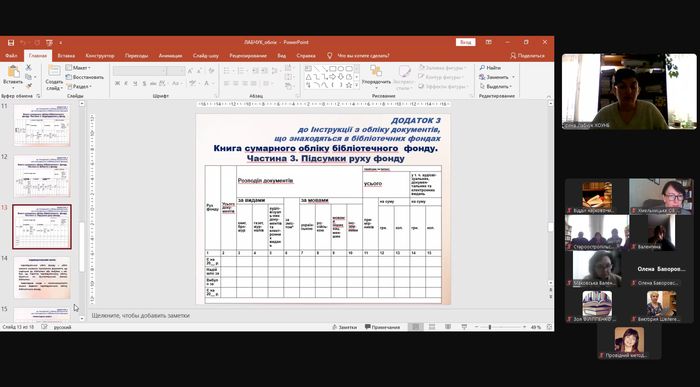Open the Переходы ribbon tab
The image size is (700, 387).
click(x=136, y=56)
